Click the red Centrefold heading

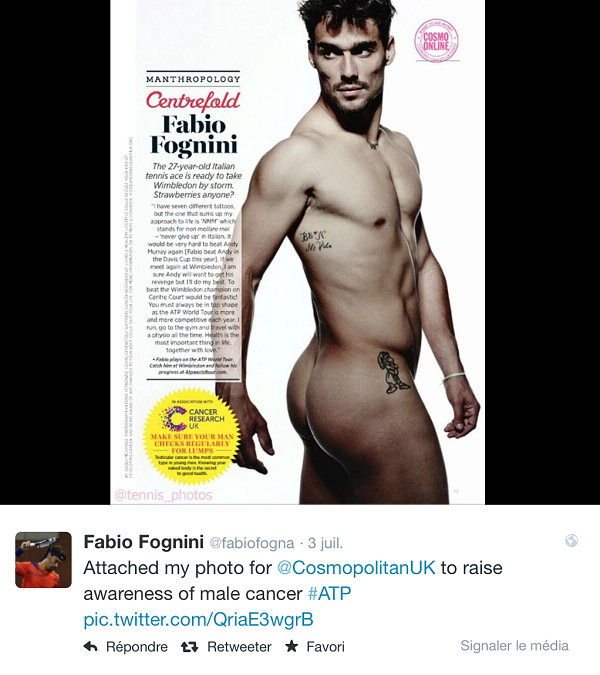click(x=193, y=101)
